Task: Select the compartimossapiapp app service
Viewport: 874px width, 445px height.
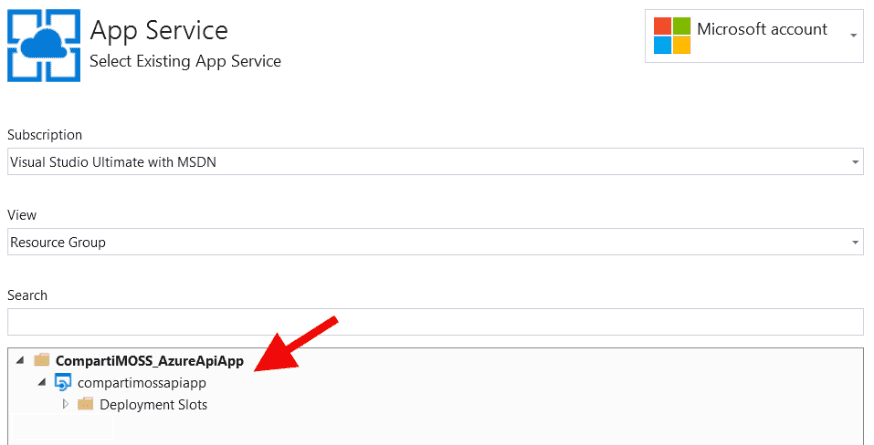Action: click(142, 383)
